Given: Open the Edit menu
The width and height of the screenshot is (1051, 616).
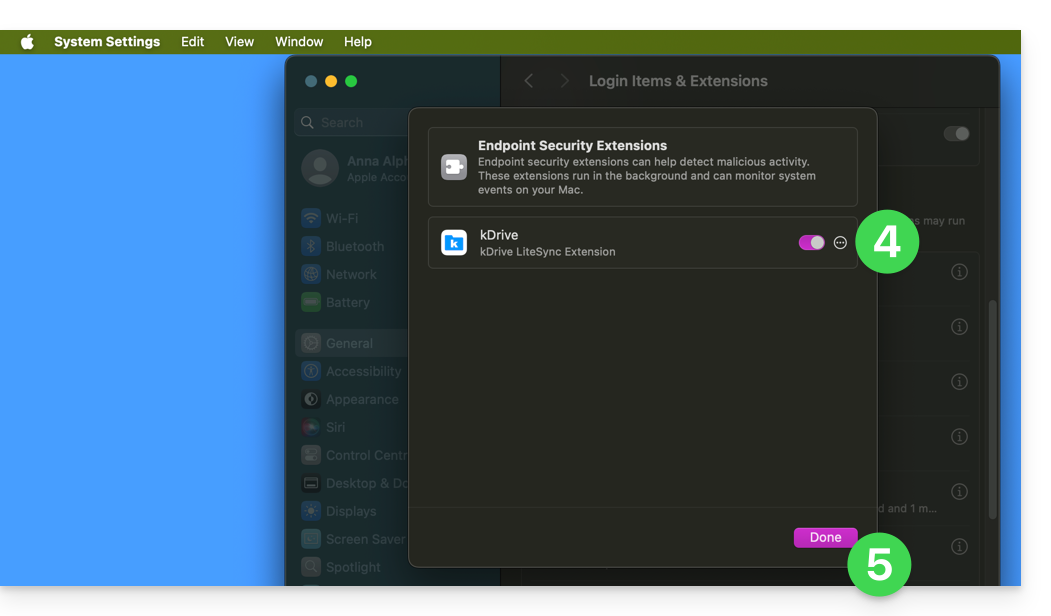Looking at the screenshot, I should pos(192,42).
